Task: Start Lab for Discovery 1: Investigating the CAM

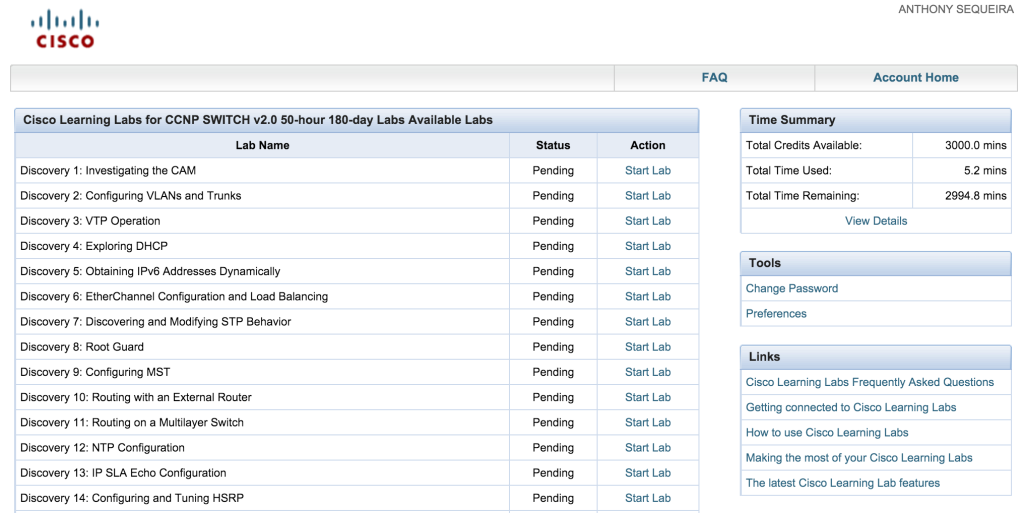Action: [647, 170]
